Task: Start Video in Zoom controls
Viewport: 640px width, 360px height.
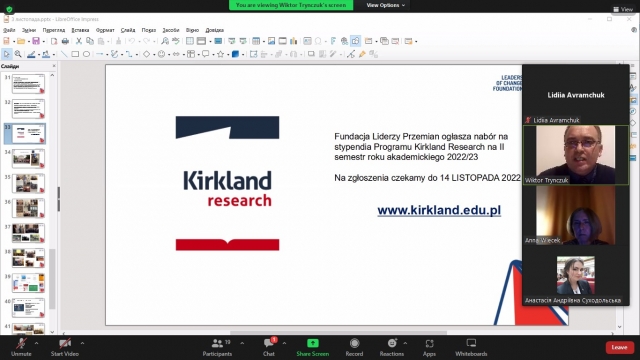Action: coord(64,347)
